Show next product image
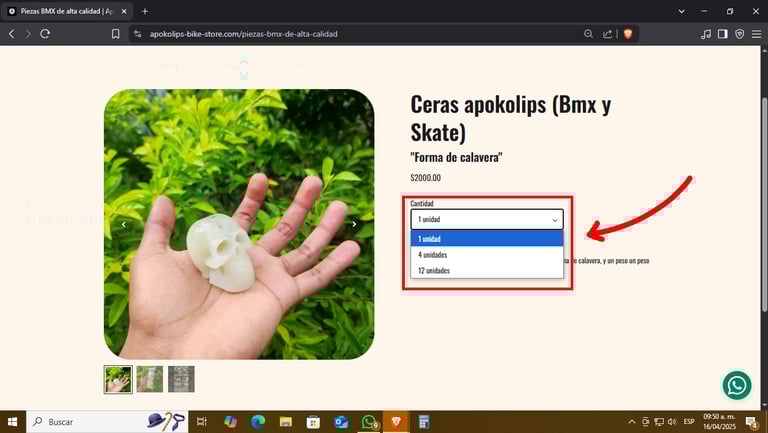Screen dimensions: 768x433 tap(354, 224)
